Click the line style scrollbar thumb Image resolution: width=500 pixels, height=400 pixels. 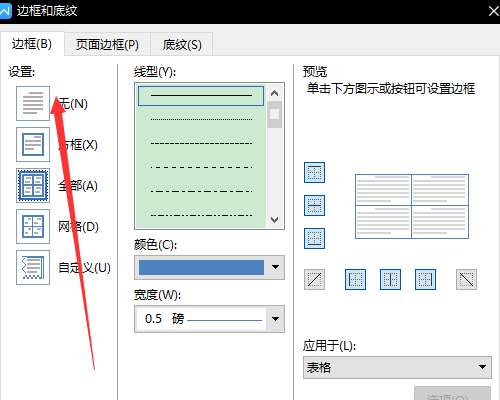275,114
